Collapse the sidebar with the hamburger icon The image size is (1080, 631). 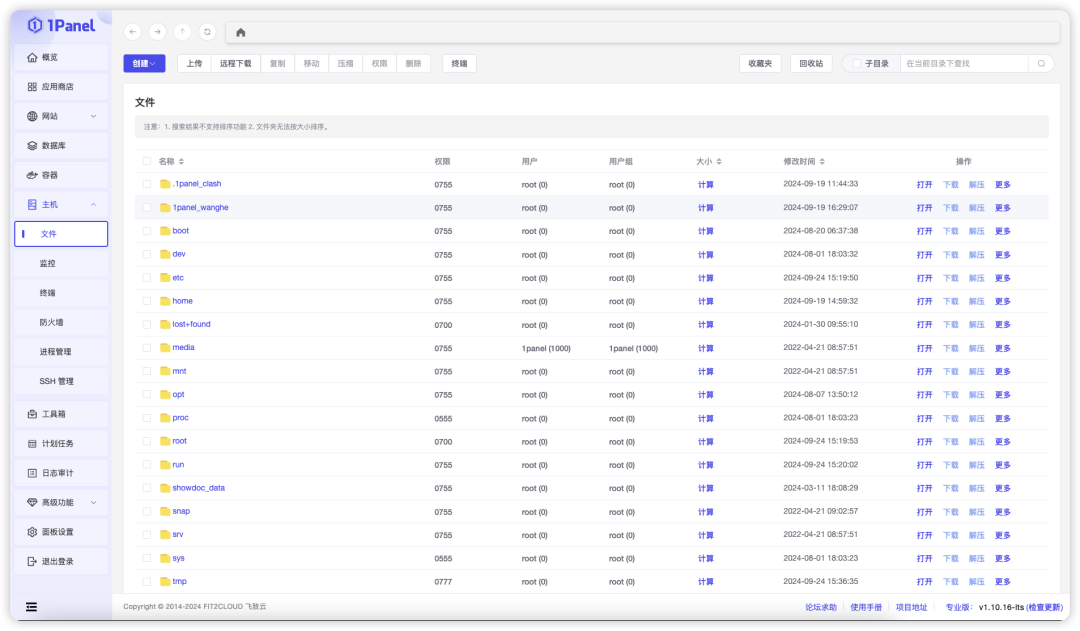[x=32, y=607]
